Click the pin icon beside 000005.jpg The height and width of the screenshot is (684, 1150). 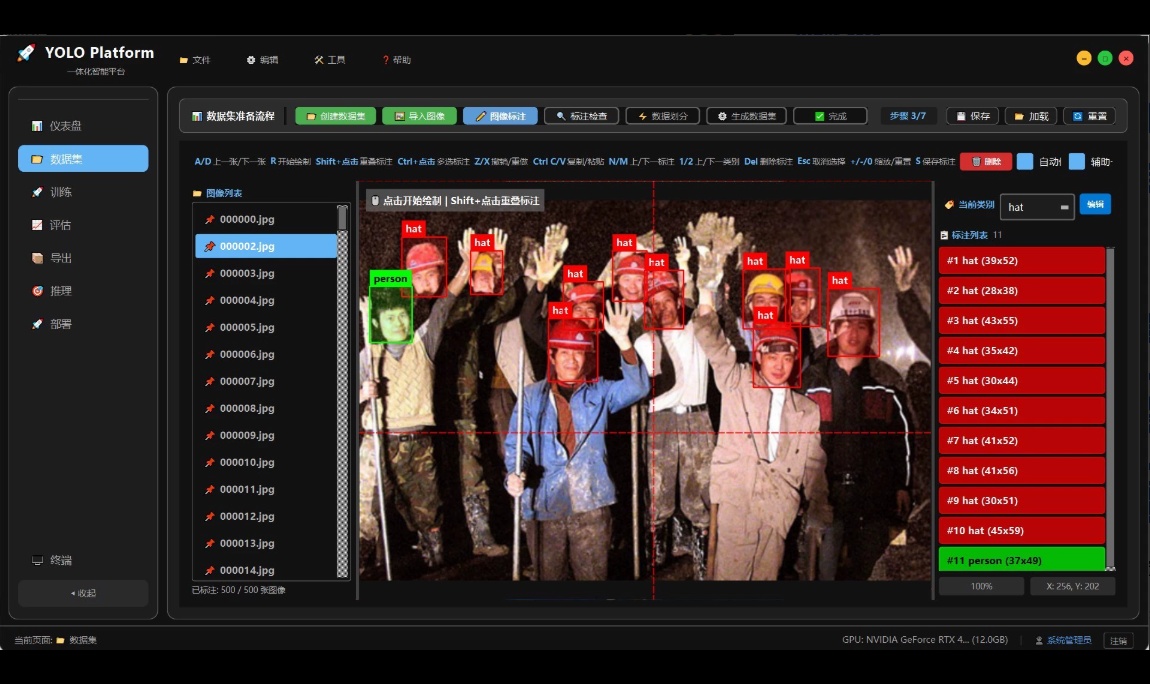pyautogui.click(x=210, y=327)
